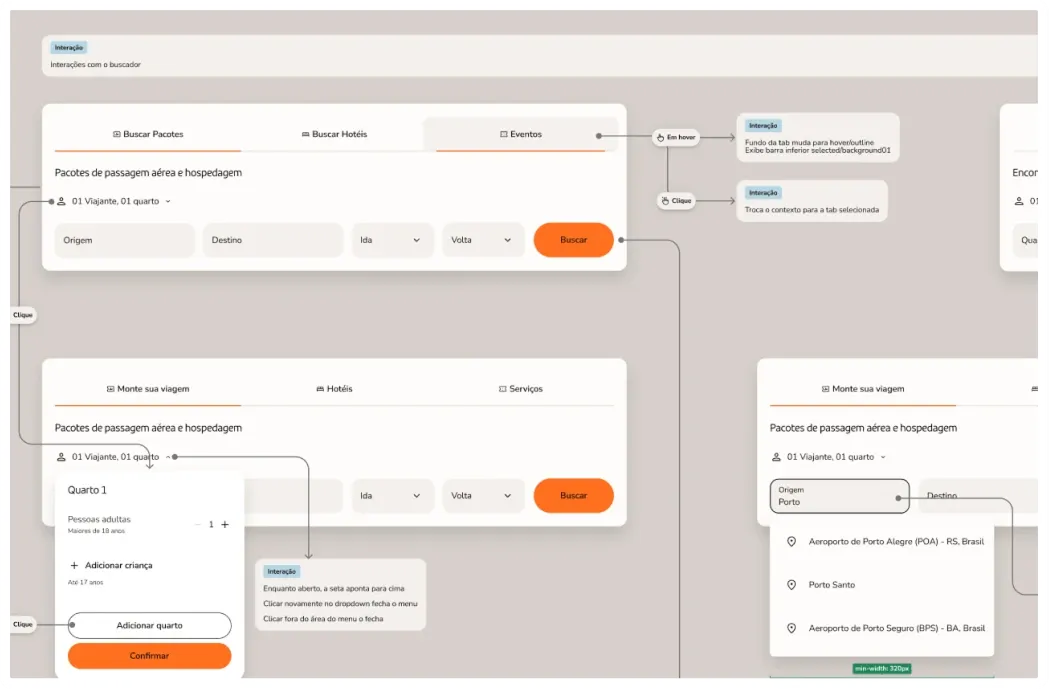Click Origem field in Buscar Pacotes card
1049x689 pixels.
click(x=124, y=240)
